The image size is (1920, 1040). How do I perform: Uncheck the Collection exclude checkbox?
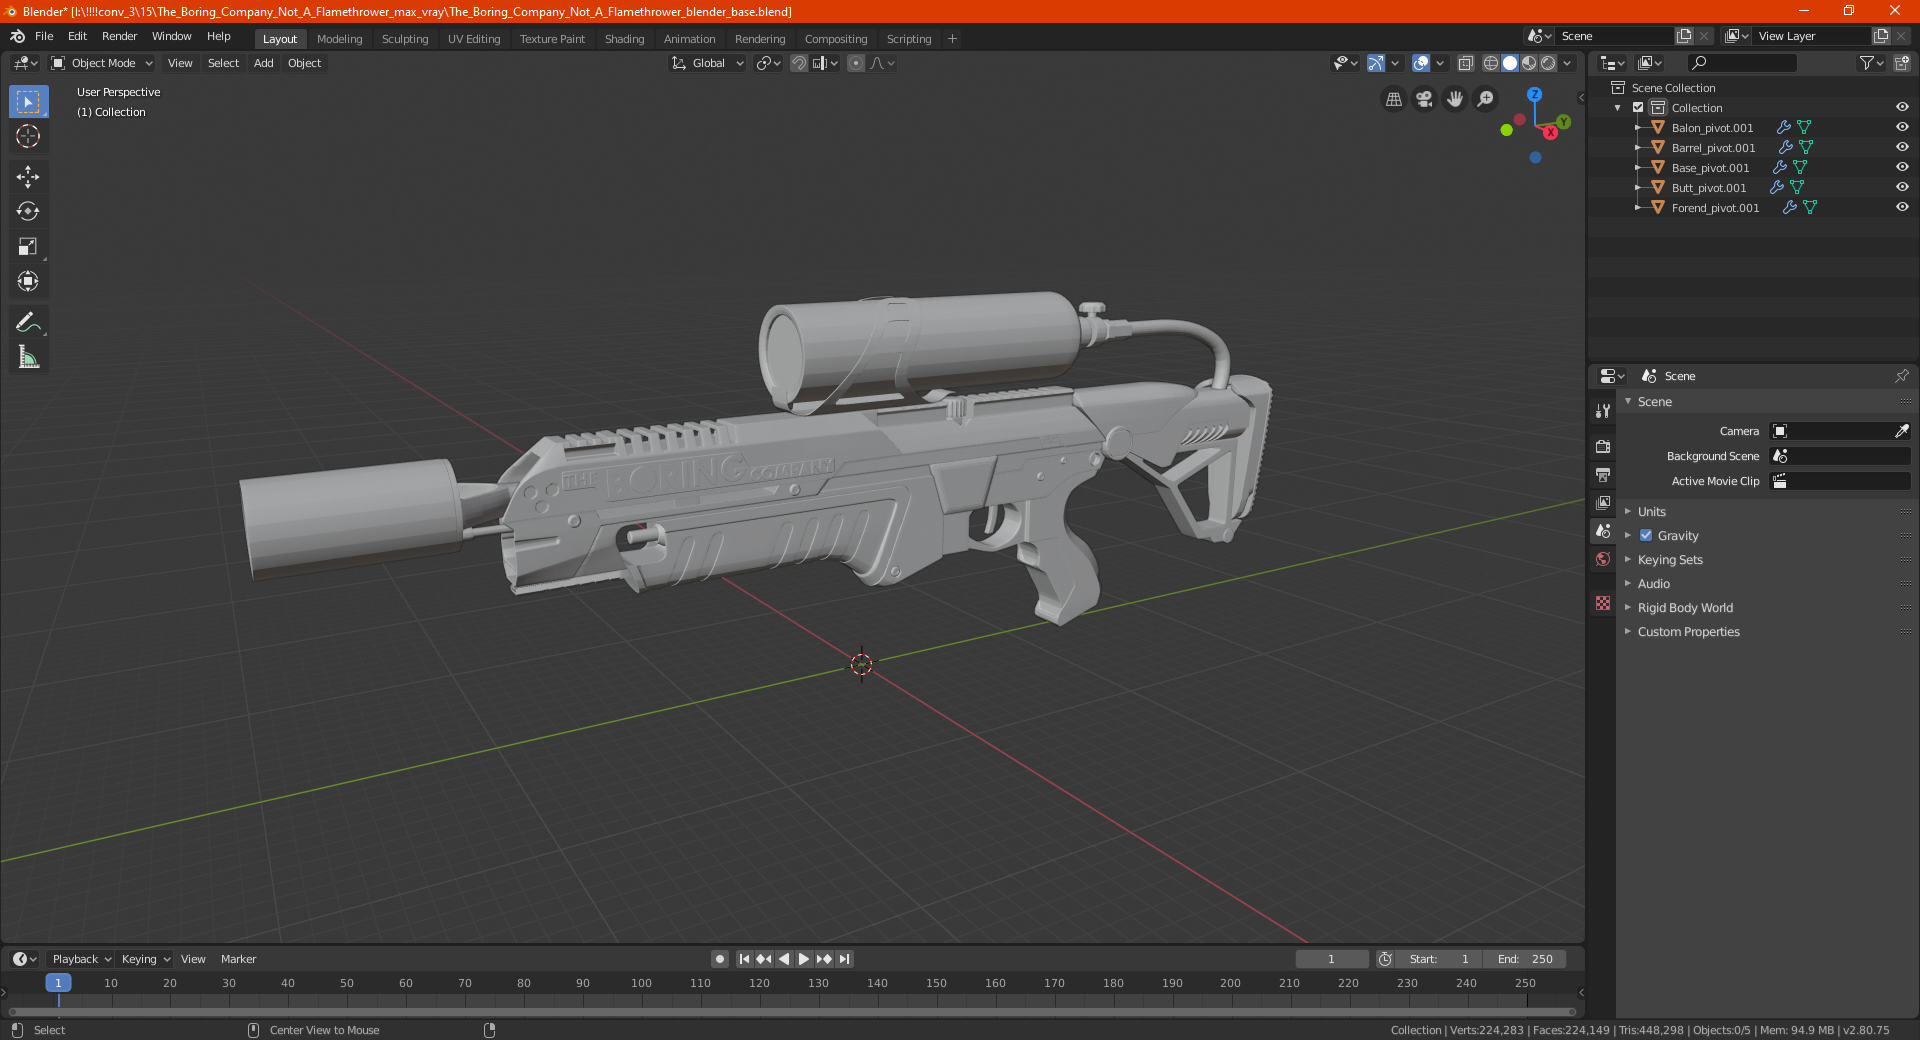[x=1638, y=107]
